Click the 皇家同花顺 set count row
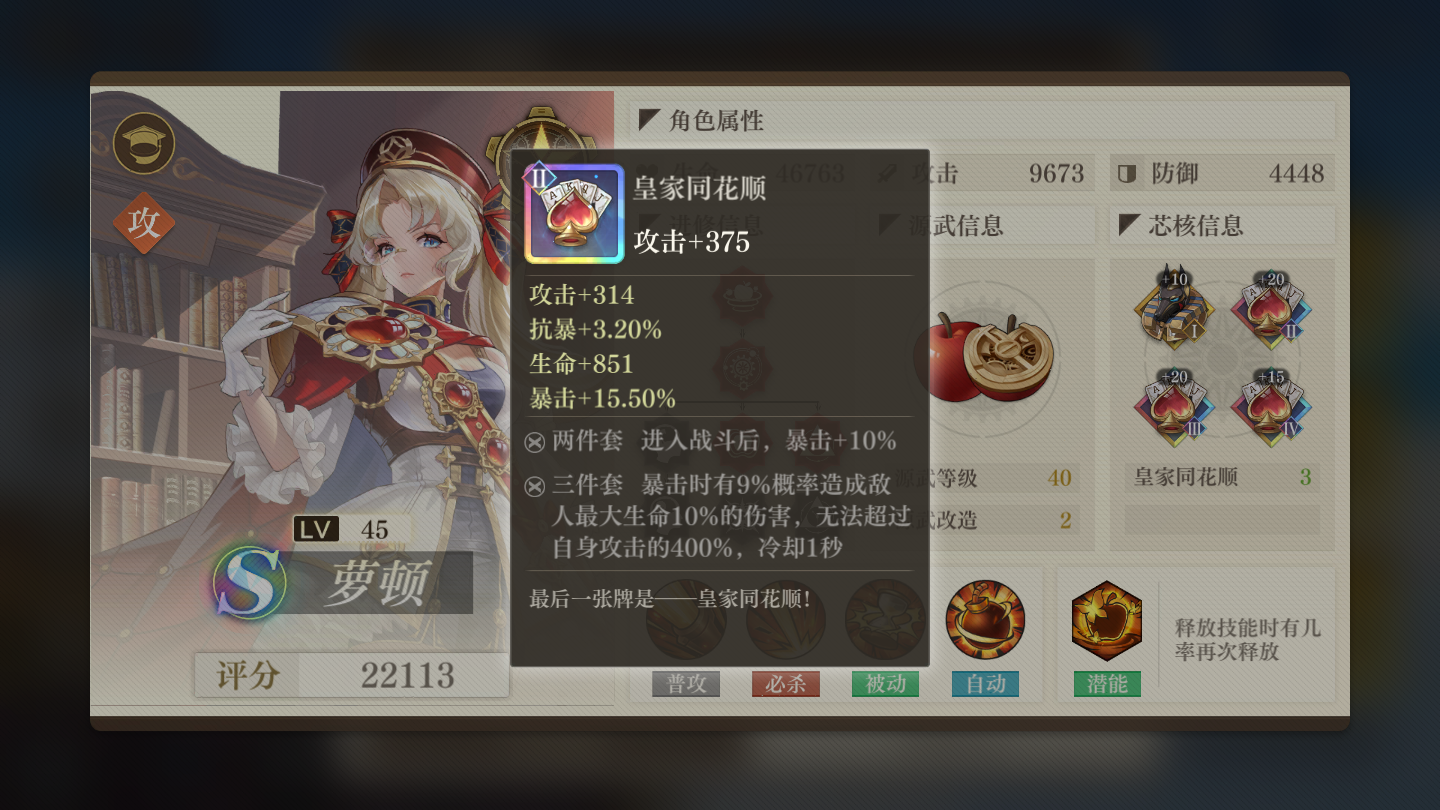 click(x=1222, y=477)
